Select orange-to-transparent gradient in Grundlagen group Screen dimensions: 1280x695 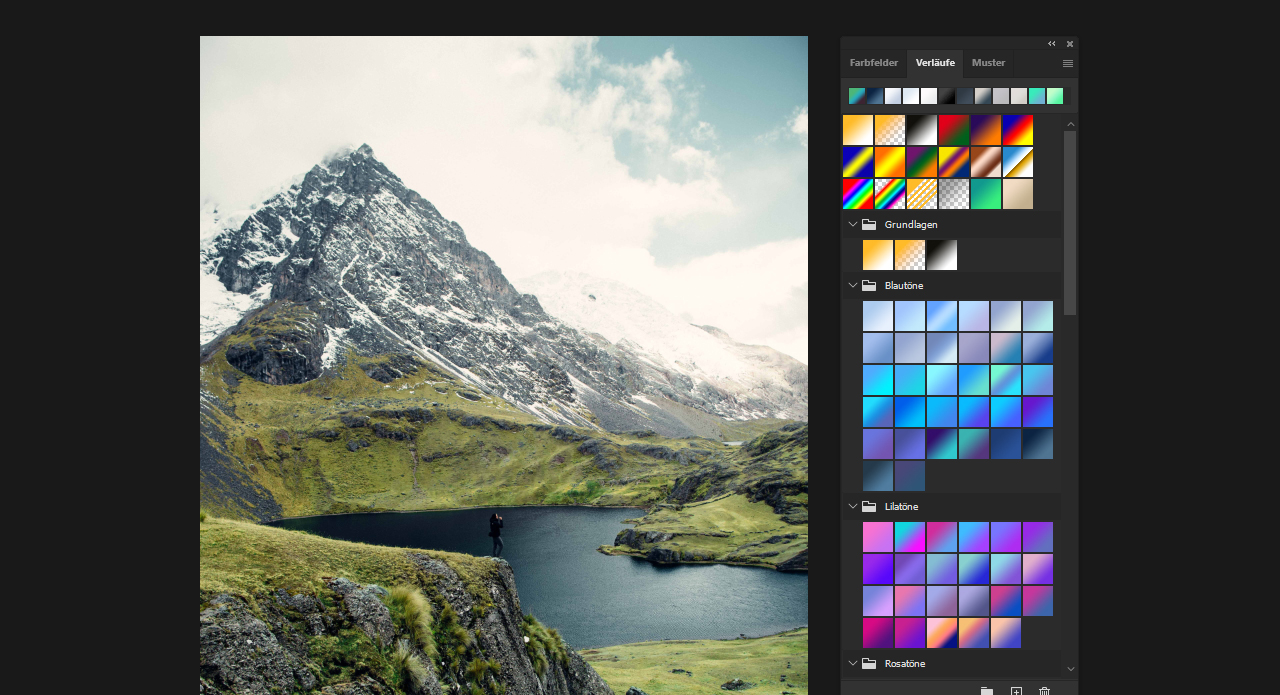910,255
